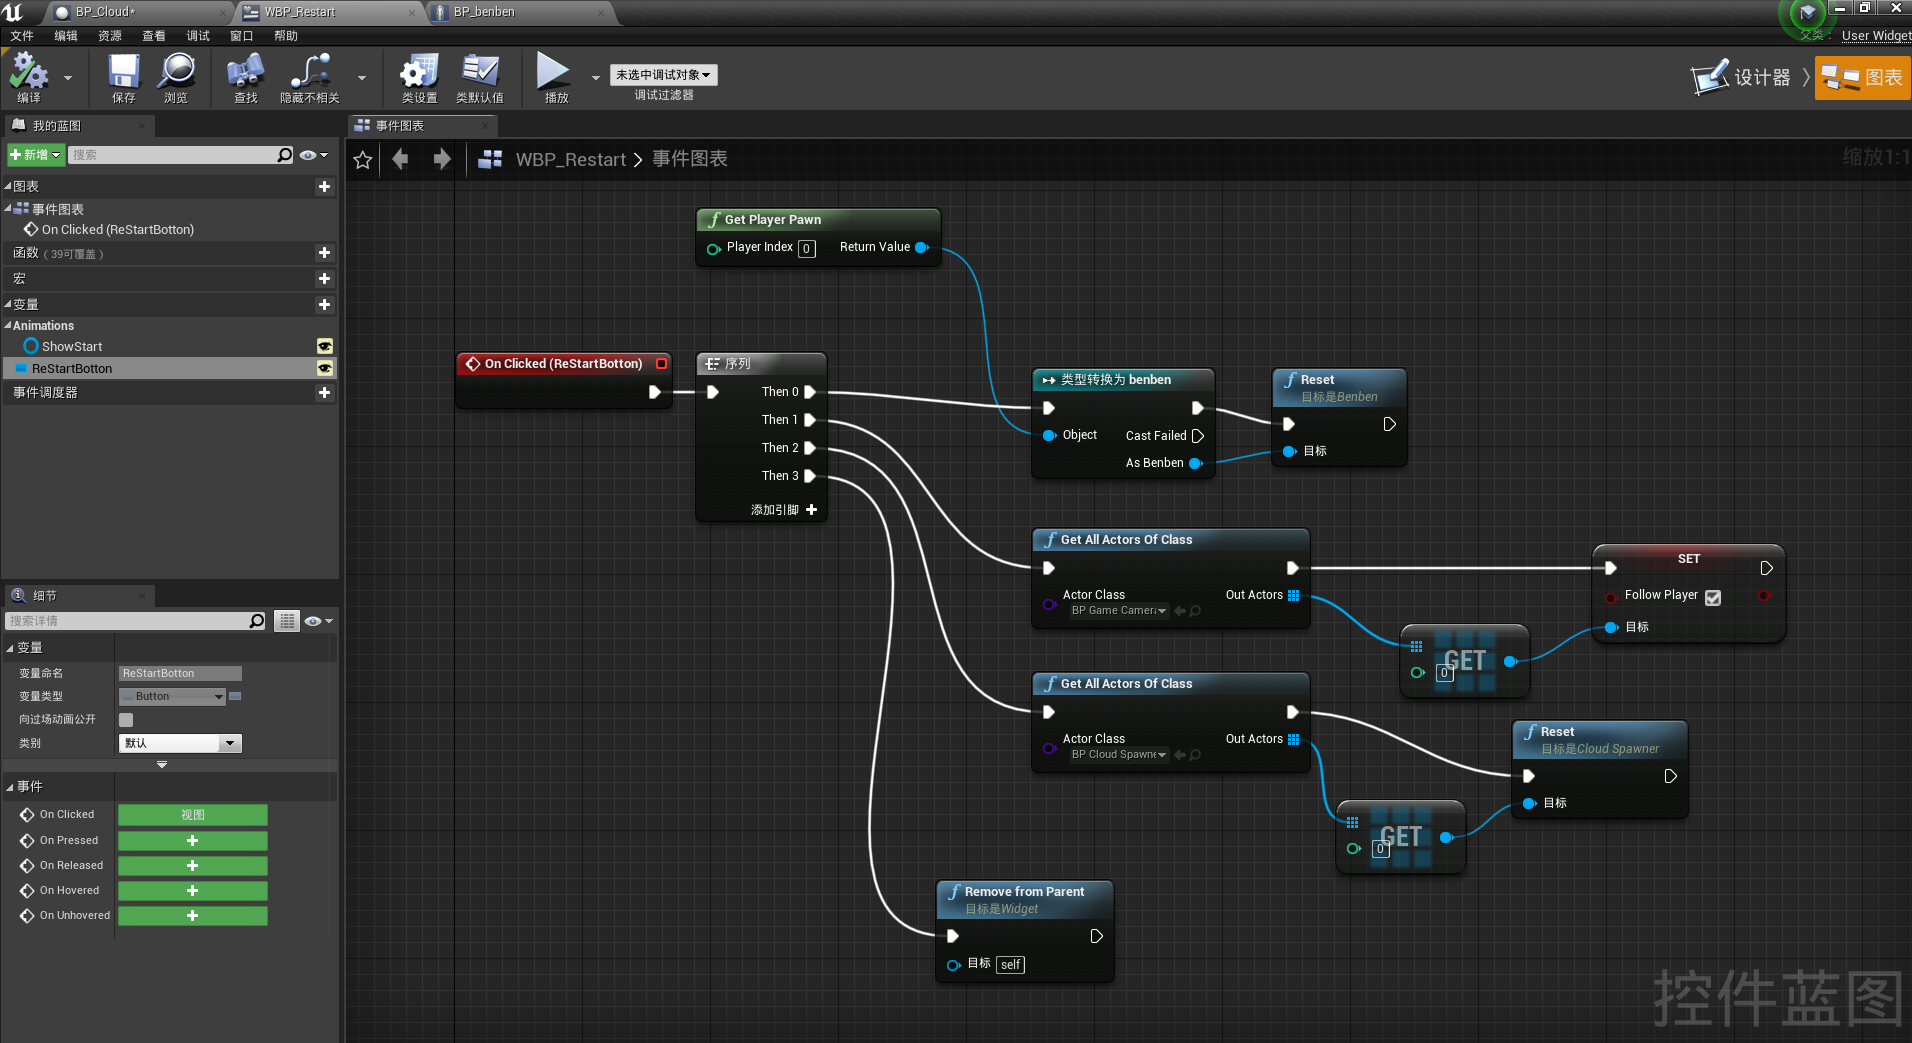Open the 调试 menu
The image size is (1912, 1043).
click(x=198, y=36)
